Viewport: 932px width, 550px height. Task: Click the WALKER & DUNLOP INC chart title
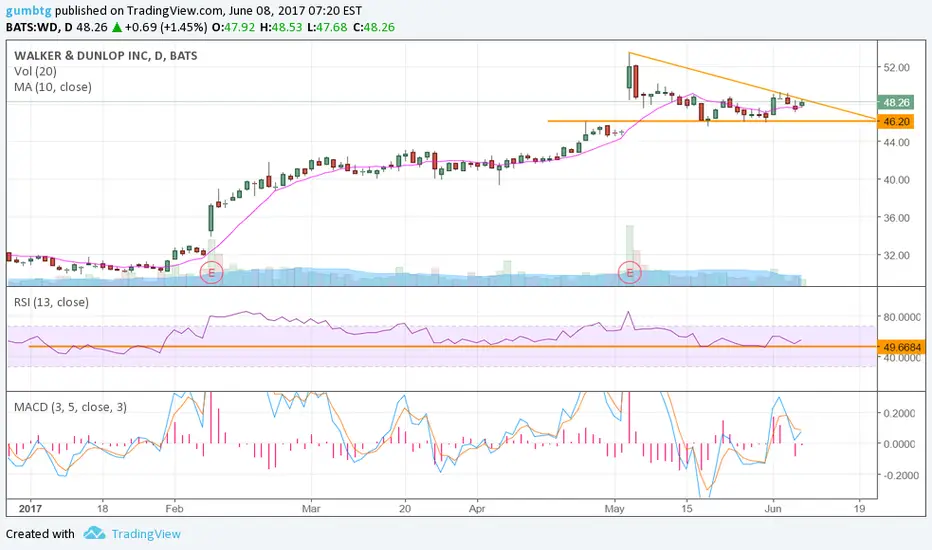pyautogui.click(x=106, y=56)
